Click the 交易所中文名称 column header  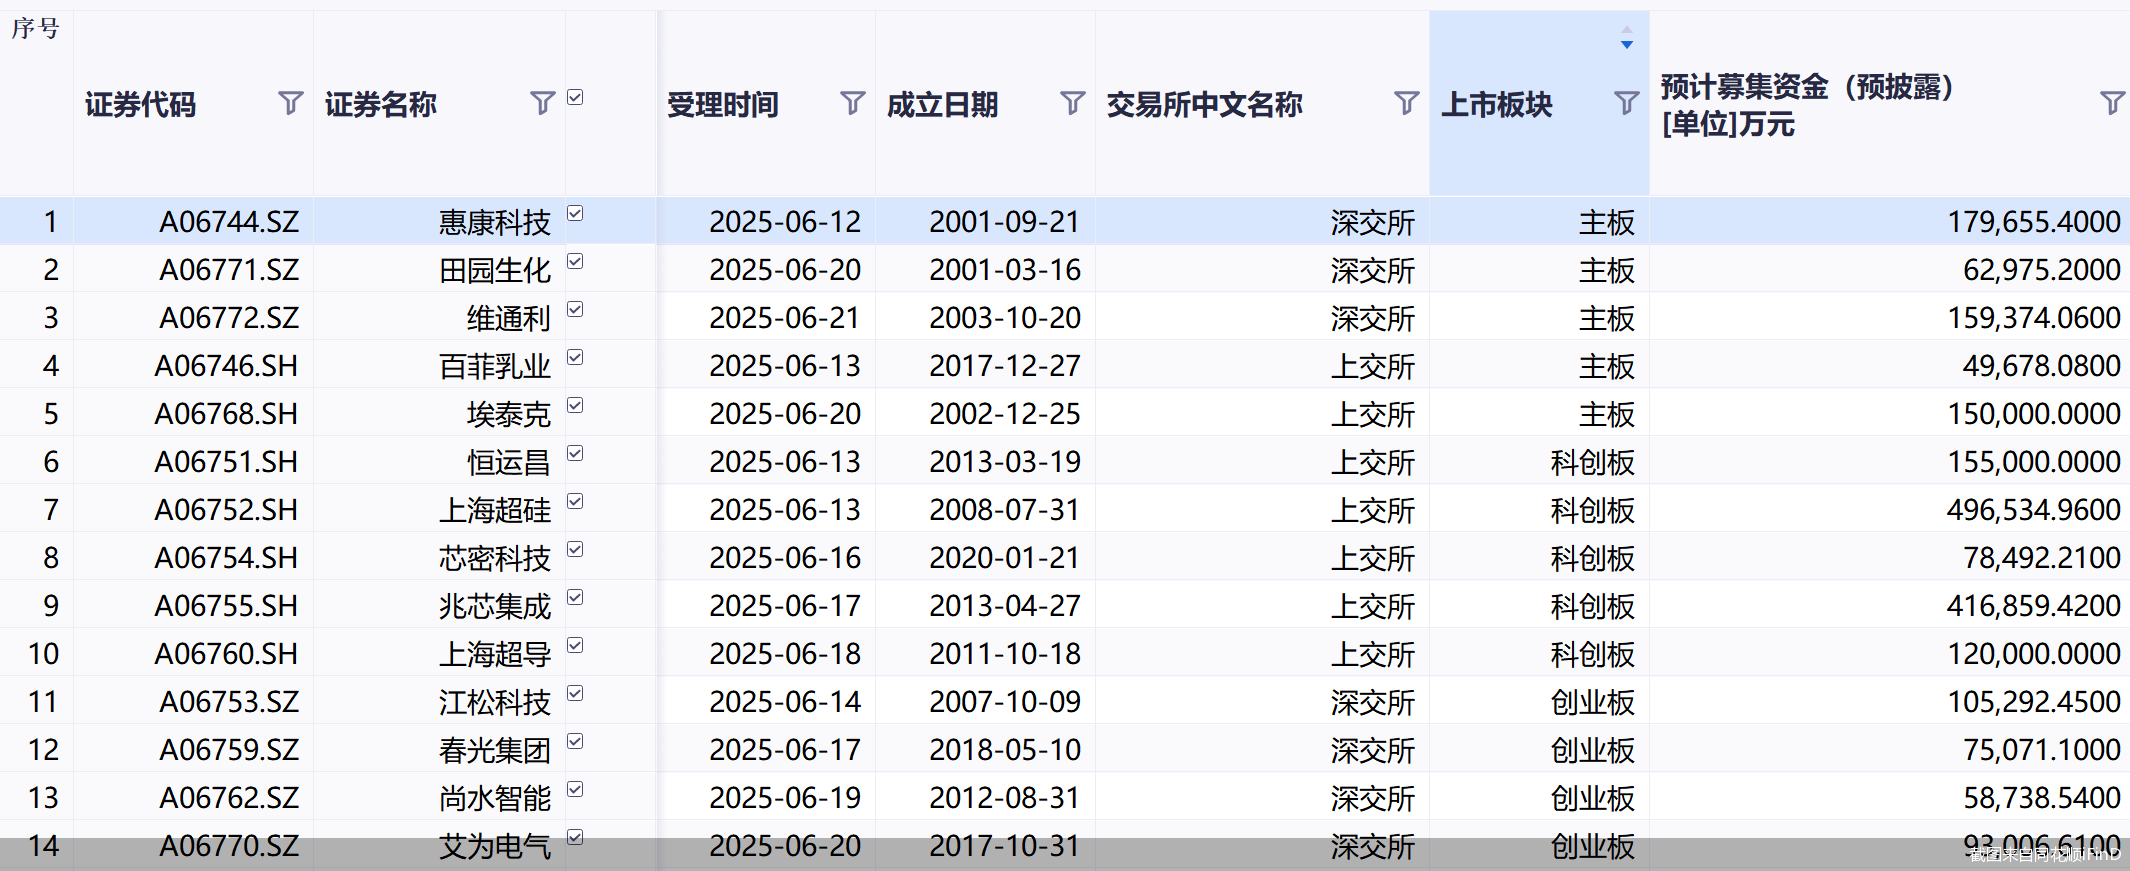[x=1204, y=104]
